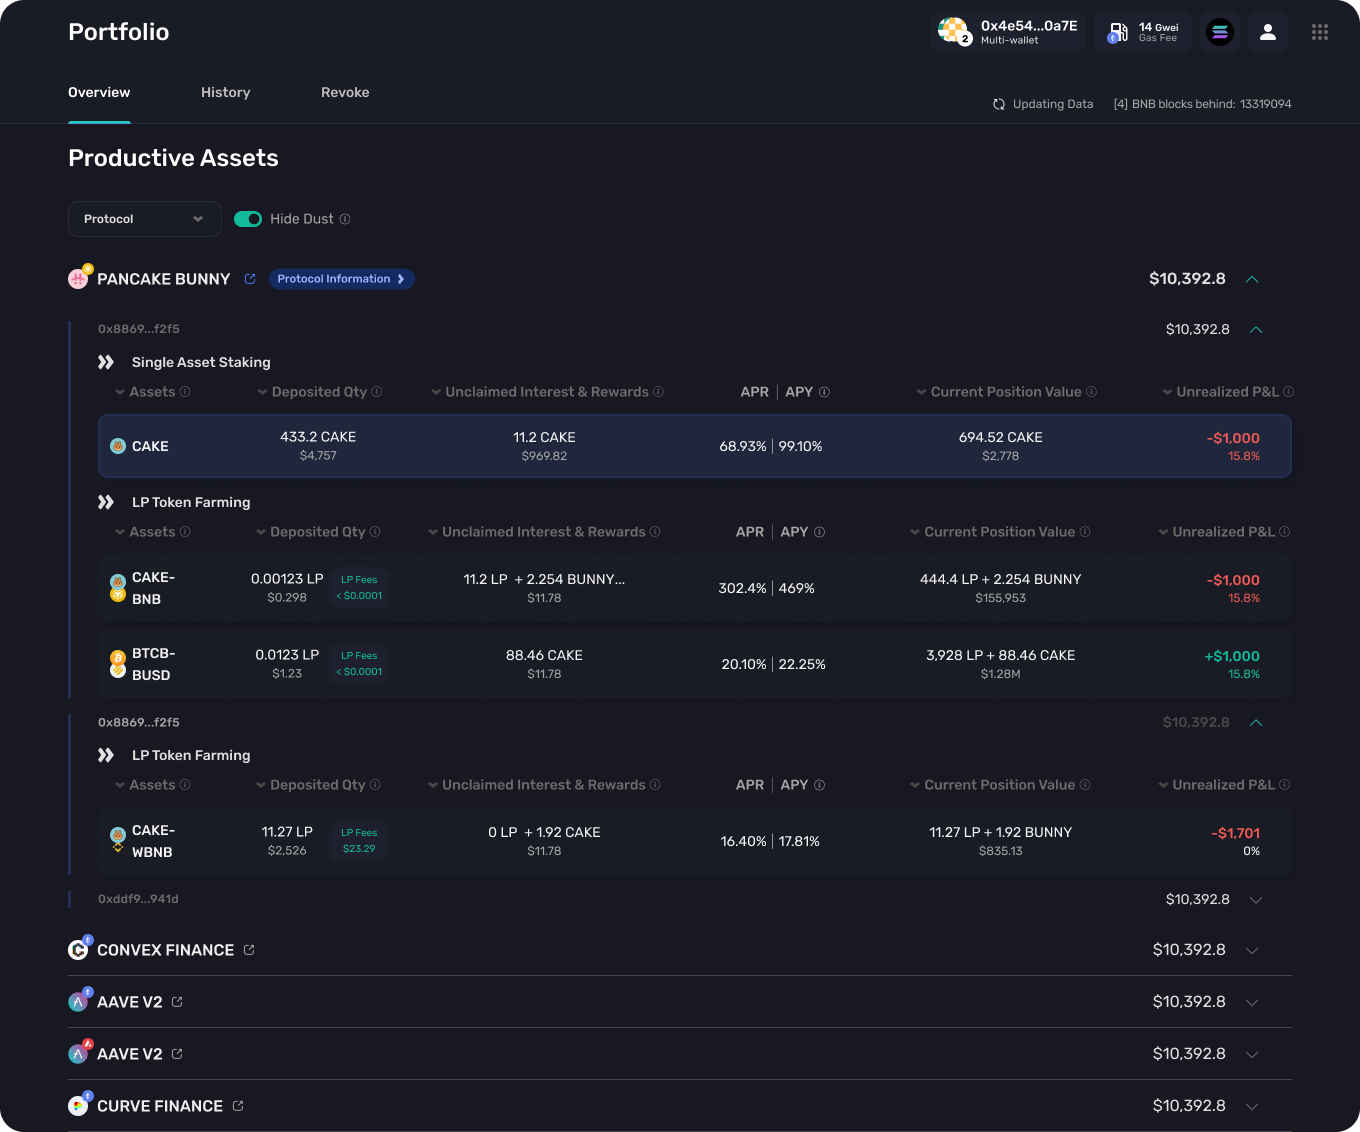
Task: Open the apps grid menu icon
Action: (1320, 32)
